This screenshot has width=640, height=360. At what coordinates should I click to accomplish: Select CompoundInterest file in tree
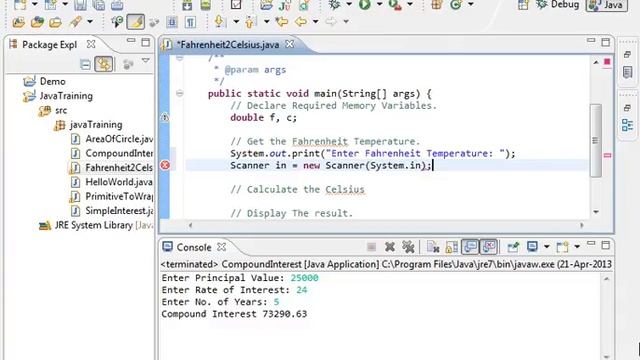coord(111,153)
